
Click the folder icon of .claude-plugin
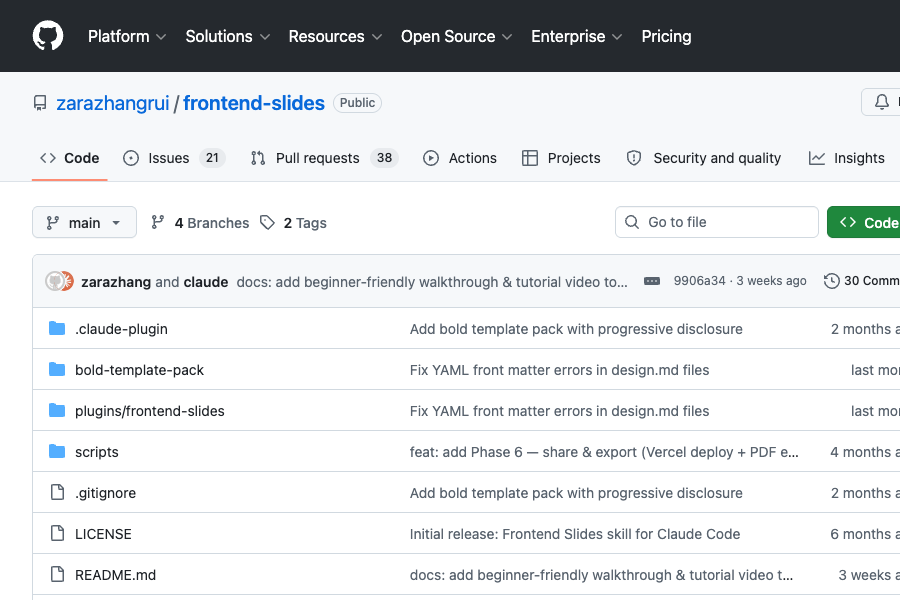tap(57, 328)
